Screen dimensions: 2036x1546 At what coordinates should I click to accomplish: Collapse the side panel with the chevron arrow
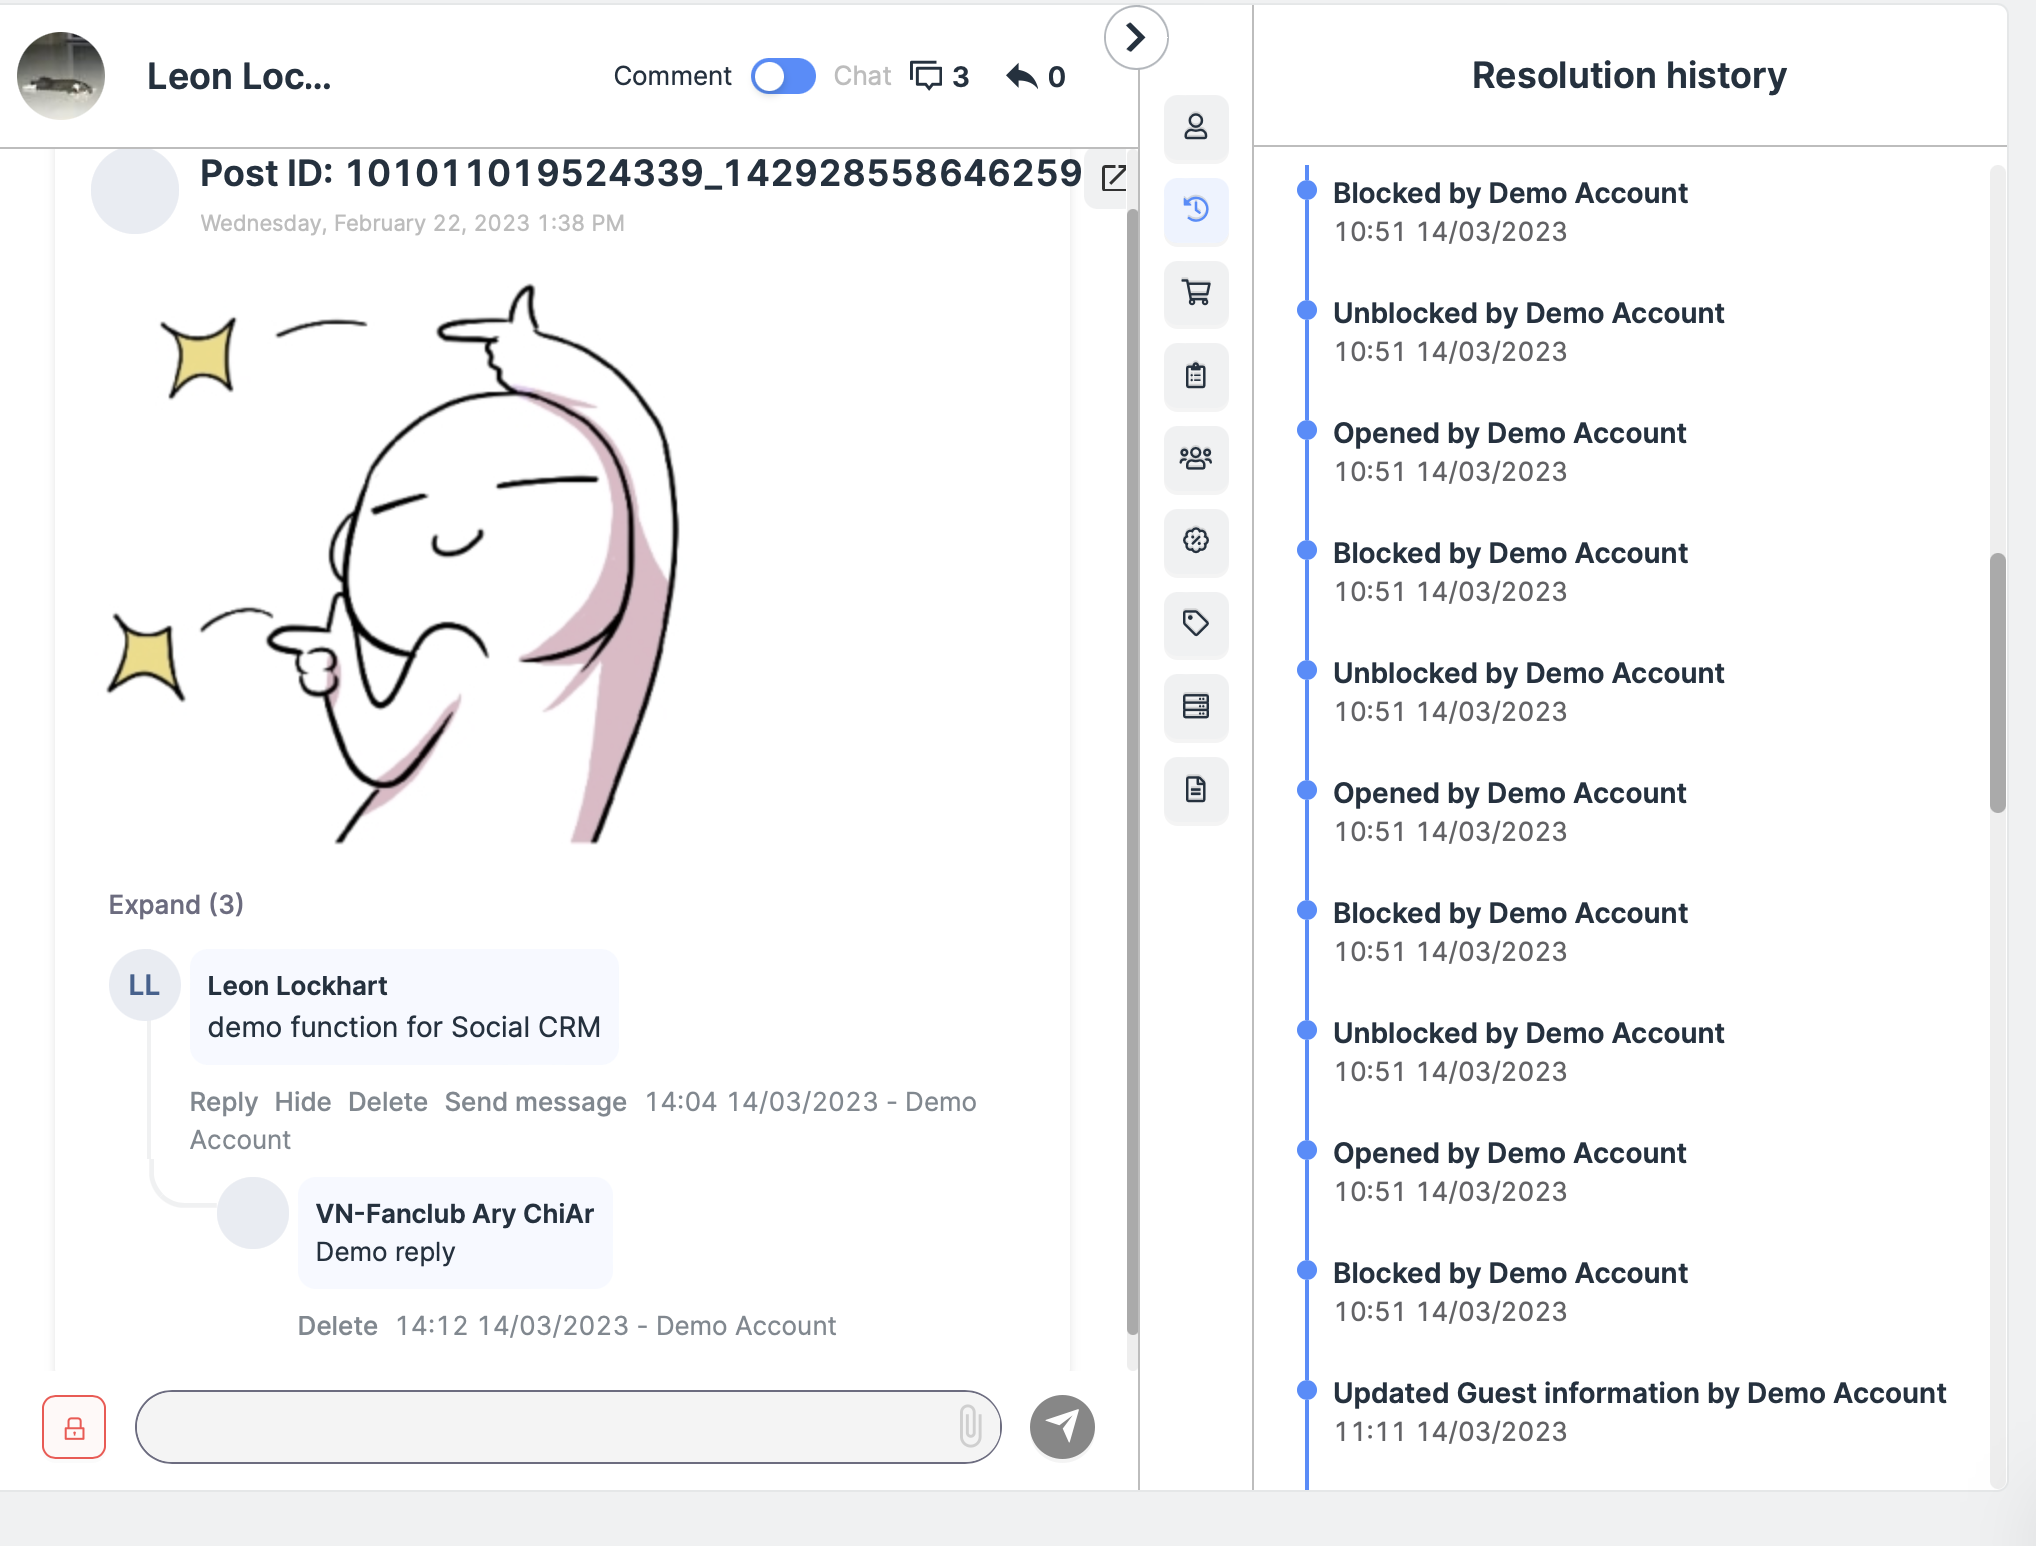1135,38
